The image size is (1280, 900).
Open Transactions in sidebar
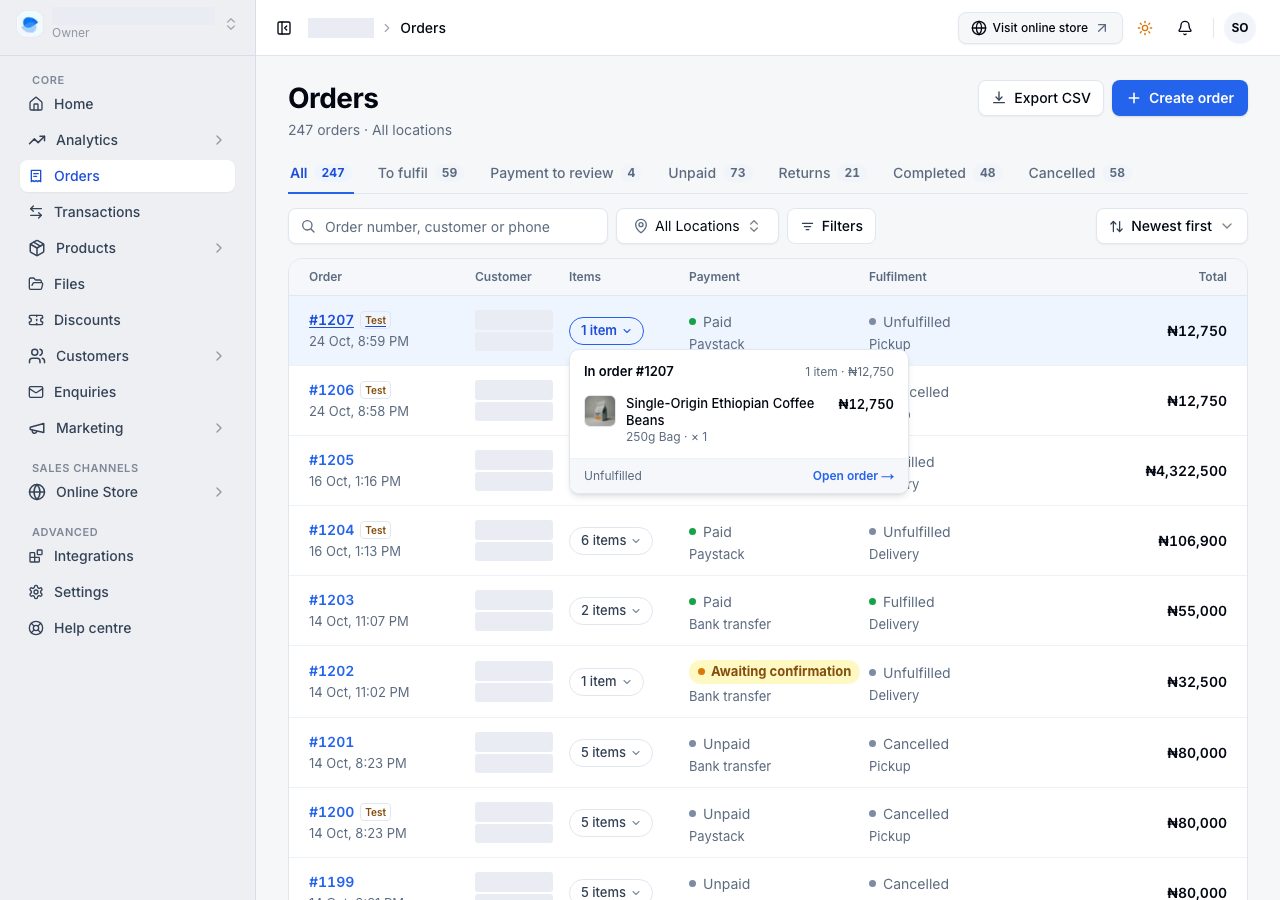point(127,212)
